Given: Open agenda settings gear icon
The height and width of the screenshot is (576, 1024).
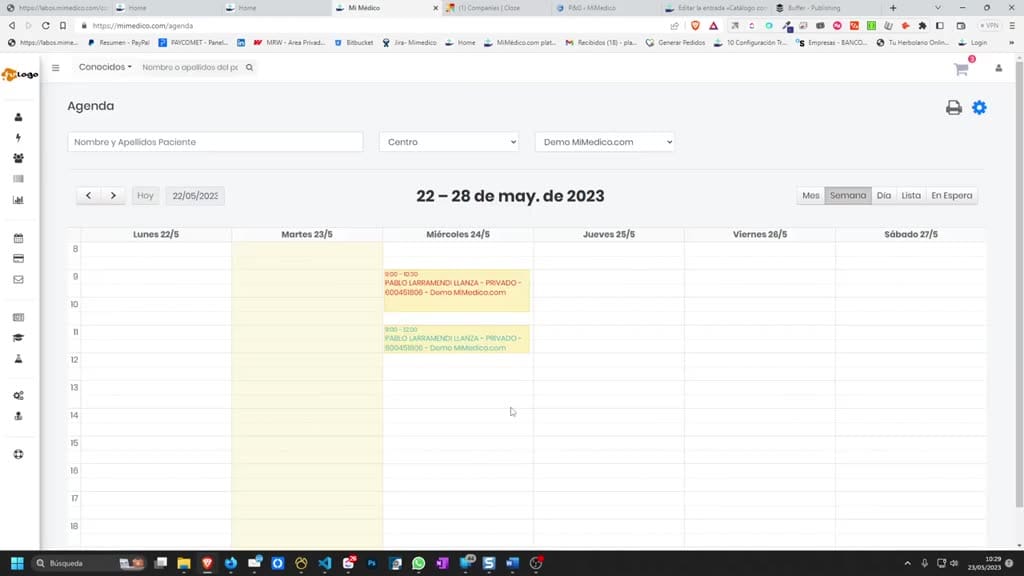Looking at the screenshot, I should coord(979,108).
